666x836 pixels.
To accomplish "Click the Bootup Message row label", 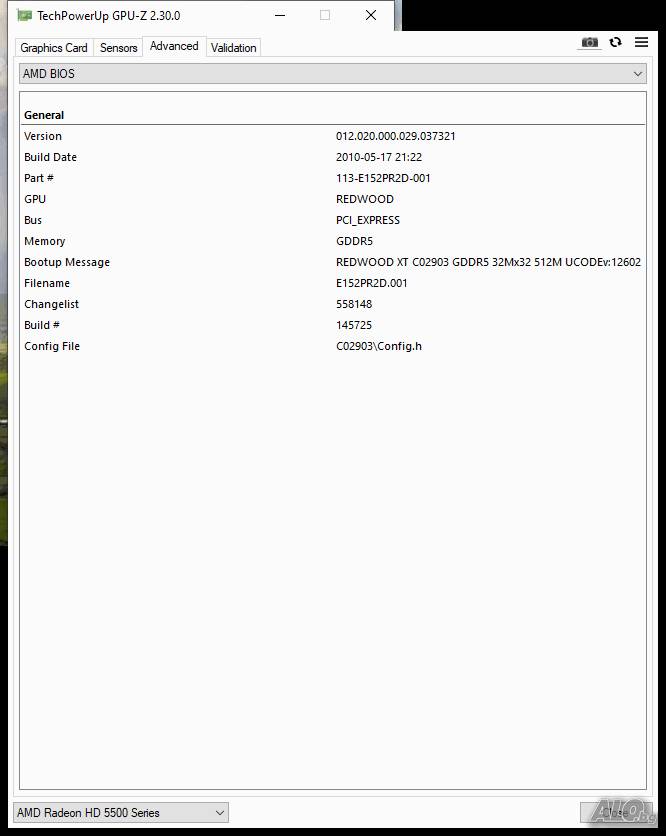I will [x=67, y=262].
